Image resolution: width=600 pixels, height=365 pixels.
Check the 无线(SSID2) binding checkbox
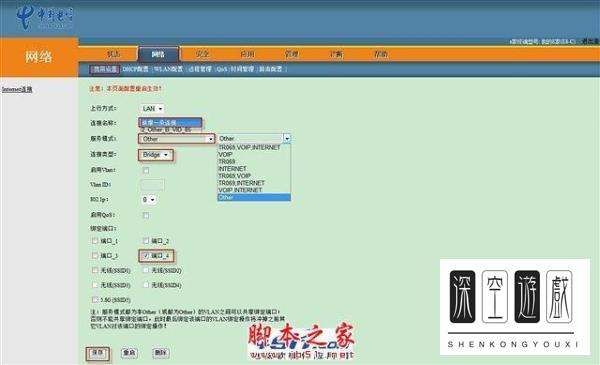(146, 270)
